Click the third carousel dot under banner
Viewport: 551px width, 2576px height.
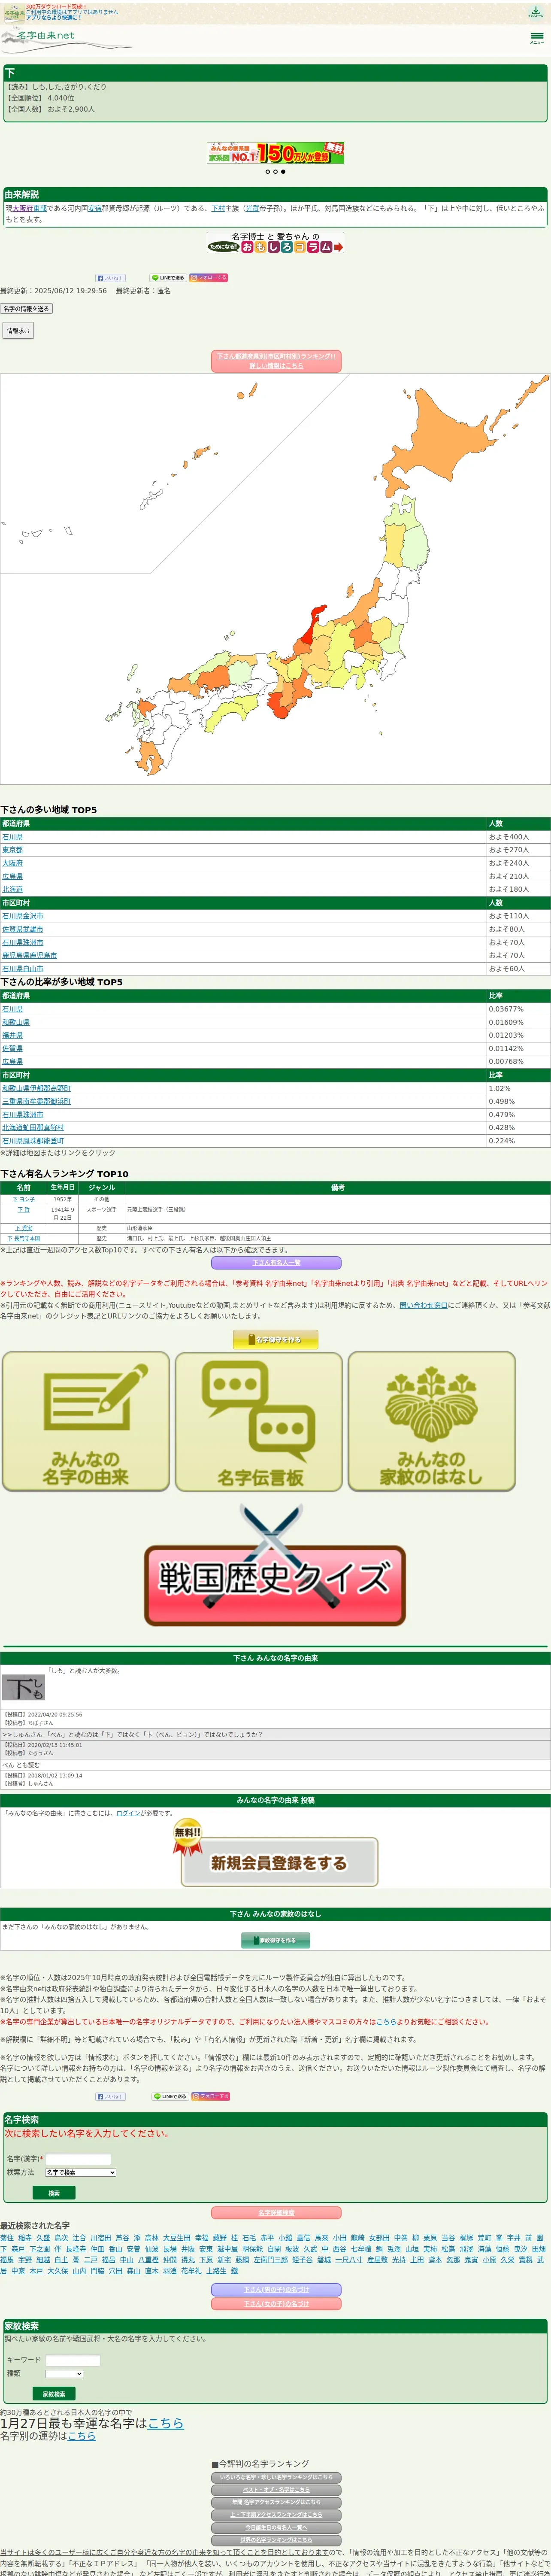[x=283, y=172]
